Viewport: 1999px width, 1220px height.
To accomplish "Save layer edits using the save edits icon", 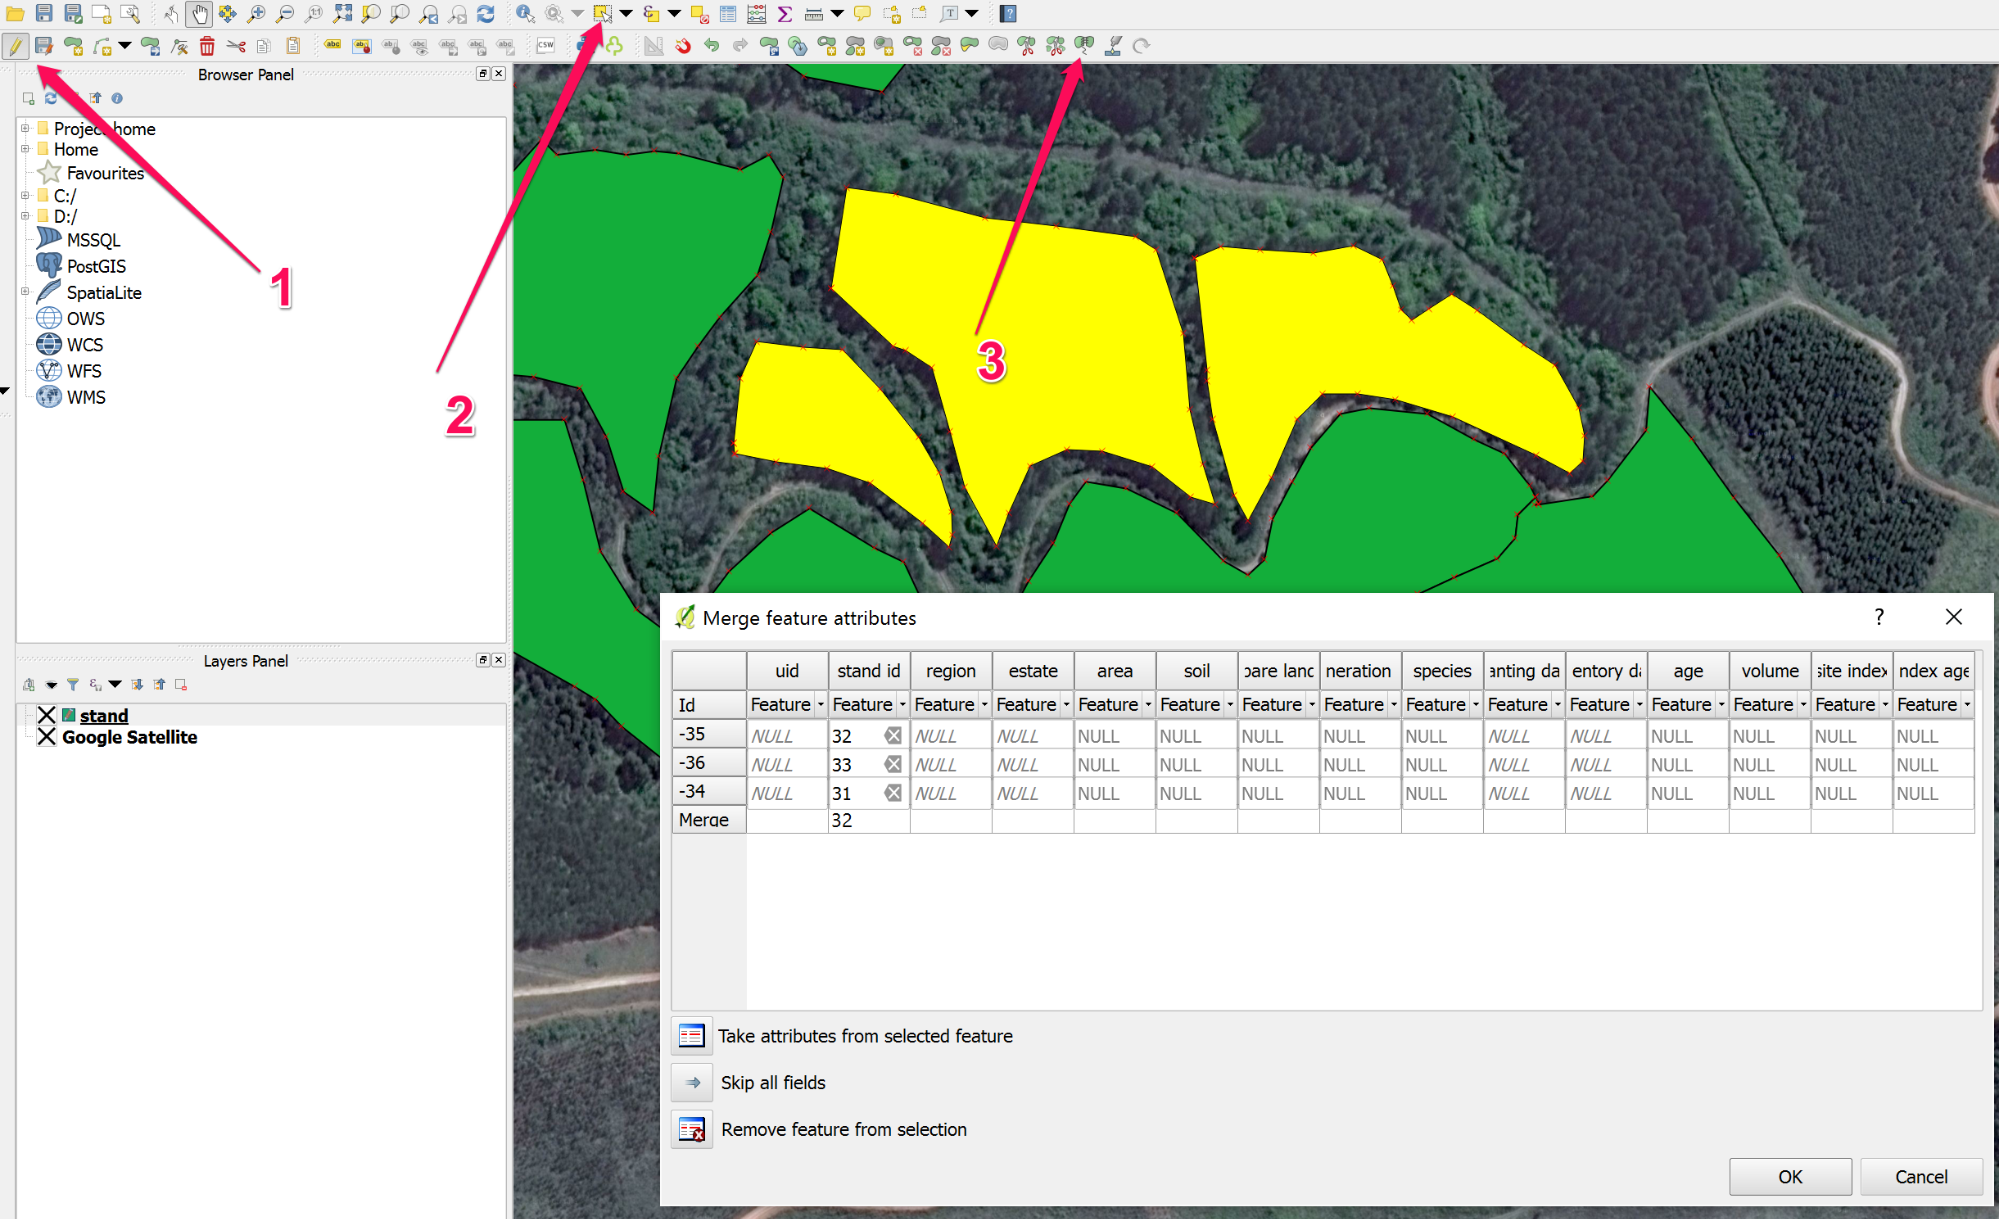I will click(x=44, y=45).
